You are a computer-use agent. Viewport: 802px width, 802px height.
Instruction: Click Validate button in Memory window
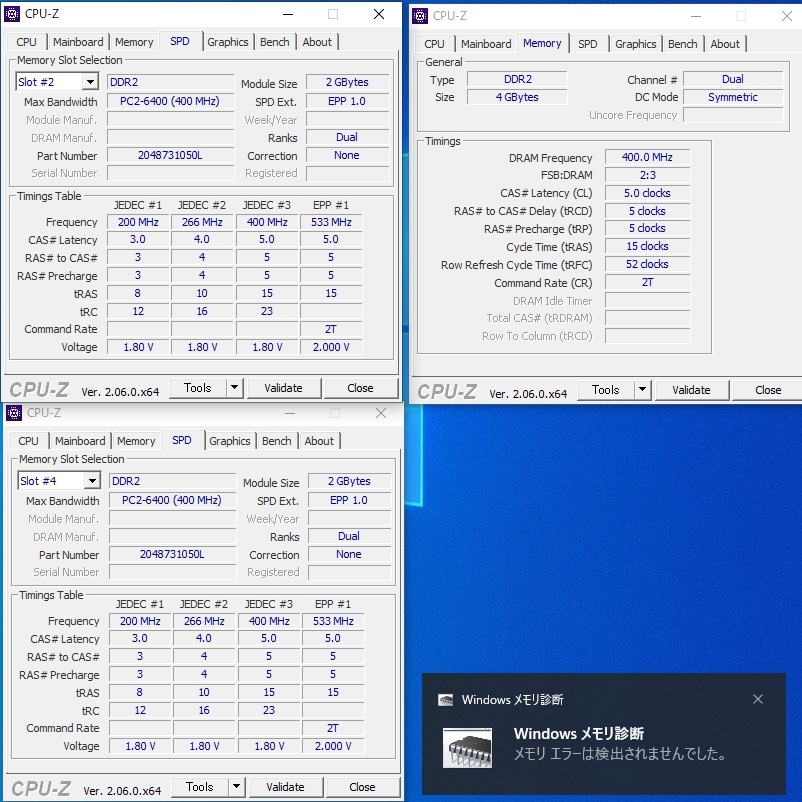[691, 390]
